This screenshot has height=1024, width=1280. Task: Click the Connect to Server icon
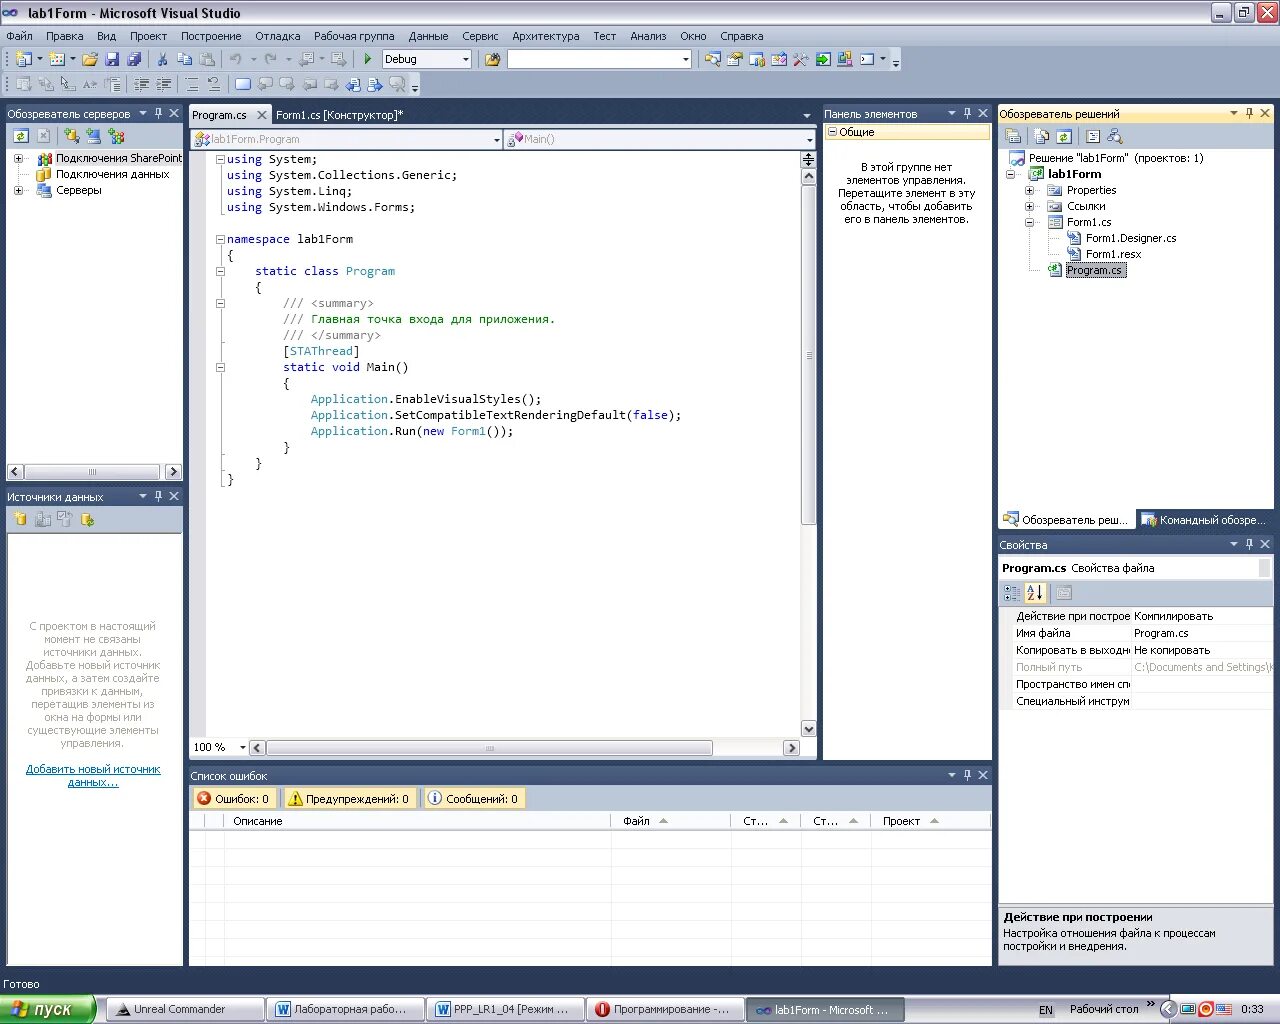pos(93,136)
